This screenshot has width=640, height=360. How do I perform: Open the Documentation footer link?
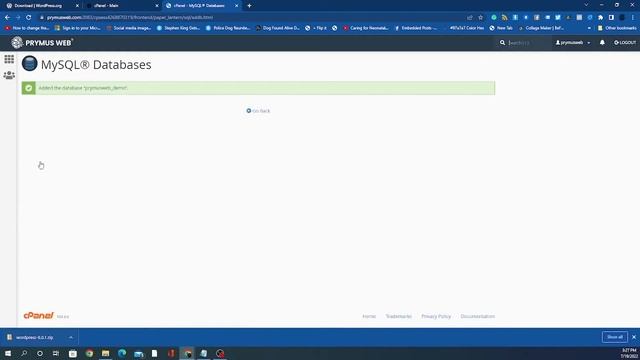pyautogui.click(x=478, y=316)
